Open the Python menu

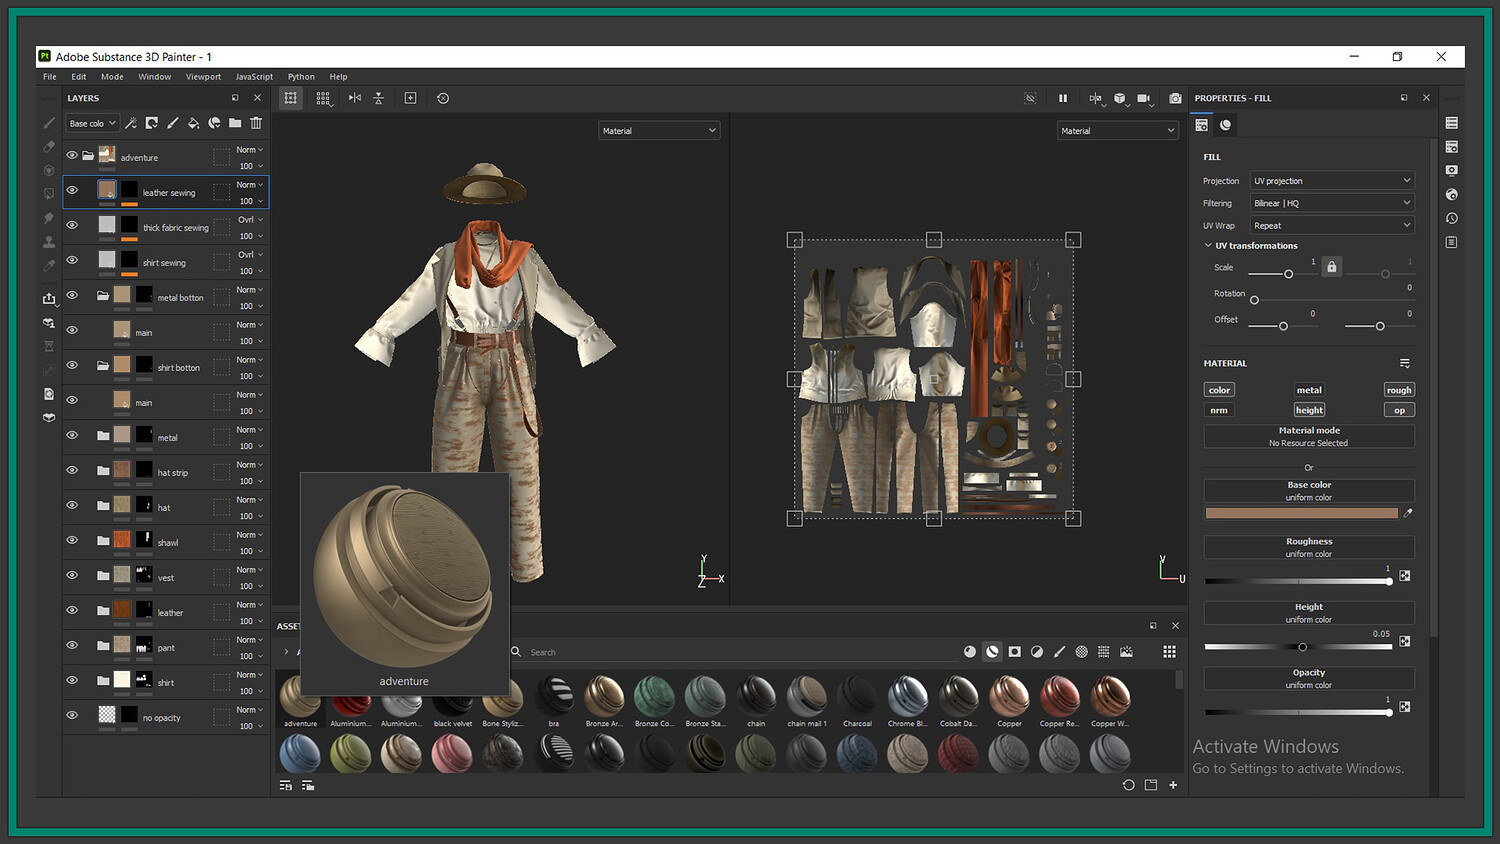pos(301,77)
